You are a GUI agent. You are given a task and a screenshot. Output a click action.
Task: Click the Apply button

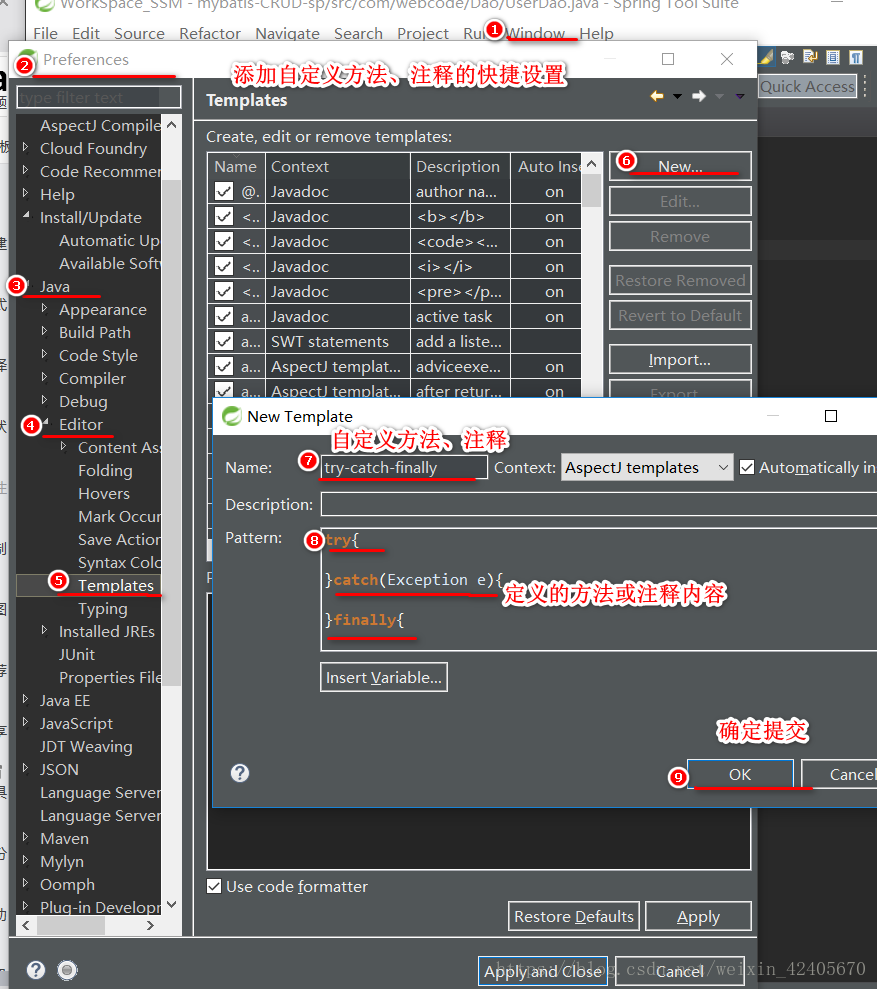pyautogui.click(x=698, y=916)
